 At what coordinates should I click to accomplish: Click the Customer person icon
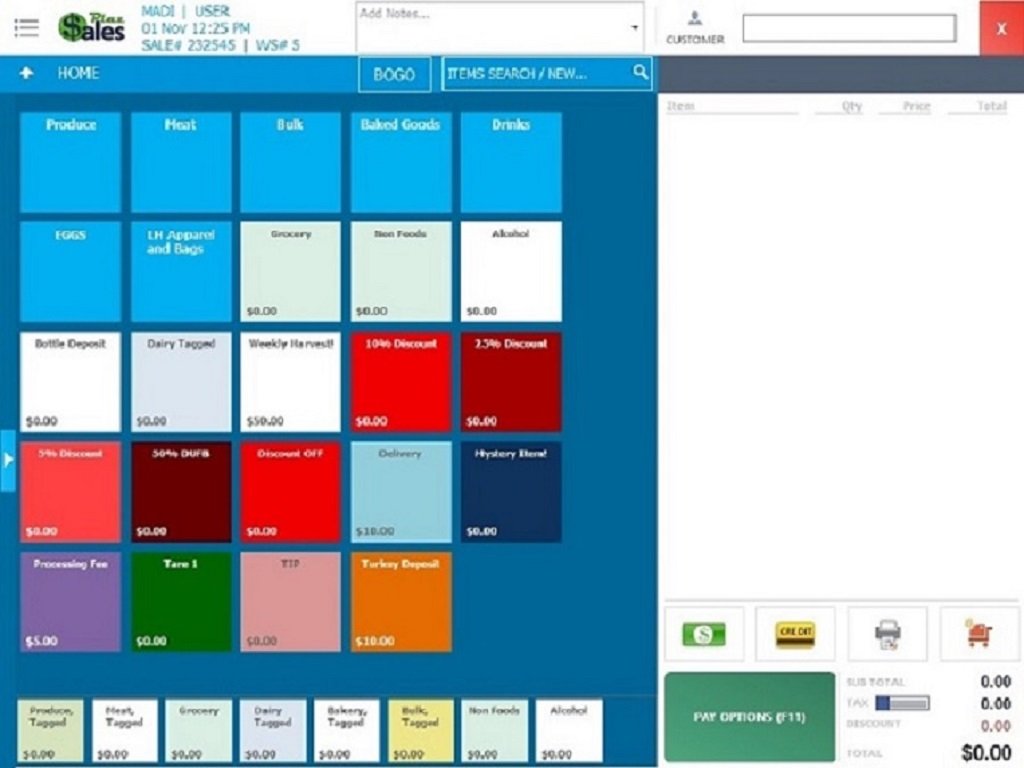[695, 19]
